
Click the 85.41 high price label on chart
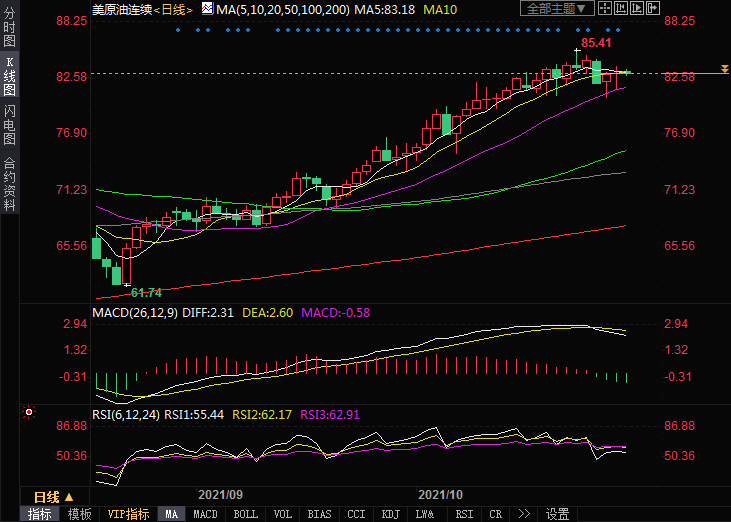click(x=597, y=43)
